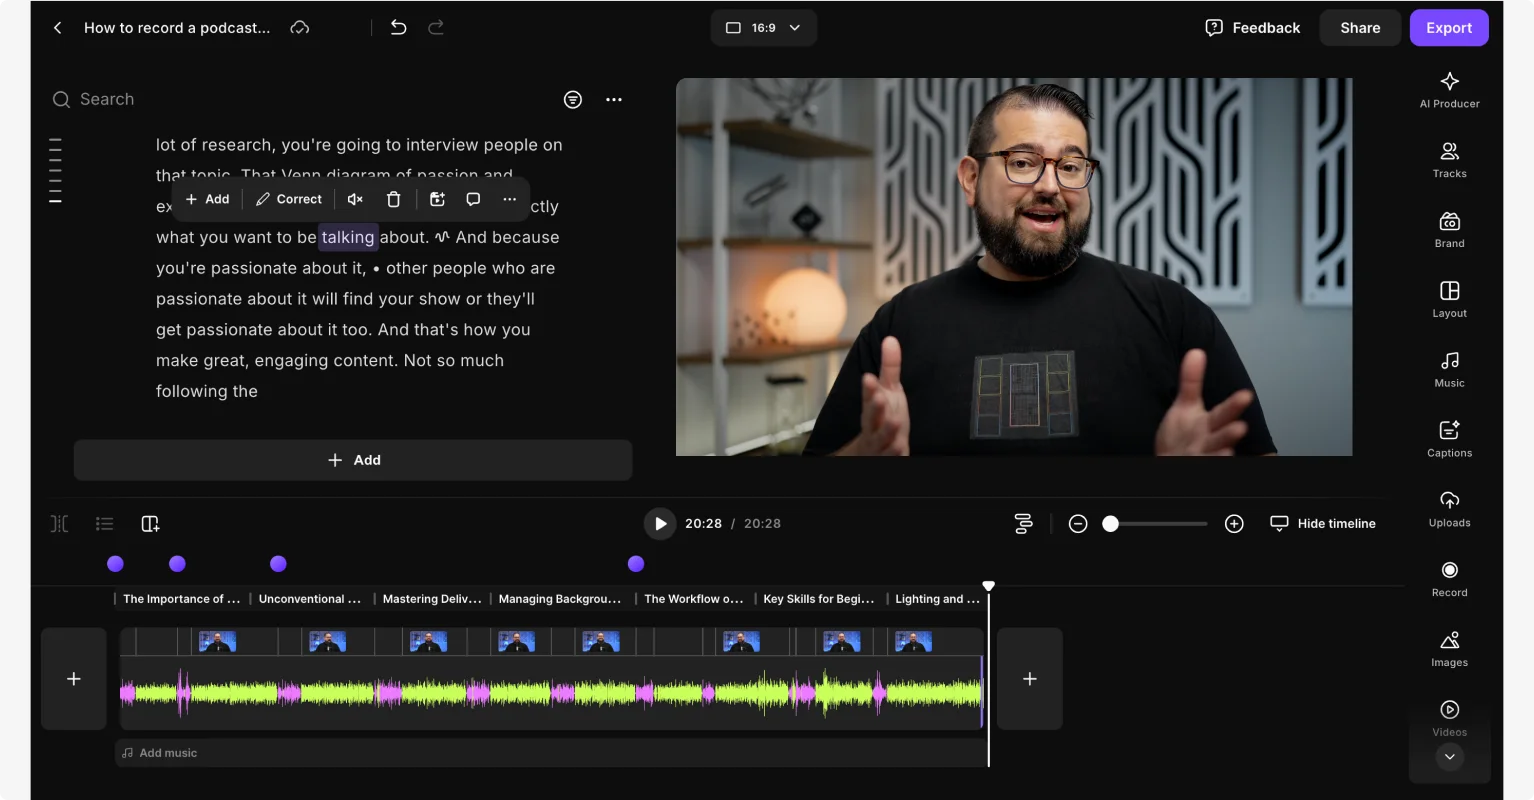Expand the Videos chevron in right sidebar
The width and height of the screenshot is (1534, 800).
[x=1449, y=757]
